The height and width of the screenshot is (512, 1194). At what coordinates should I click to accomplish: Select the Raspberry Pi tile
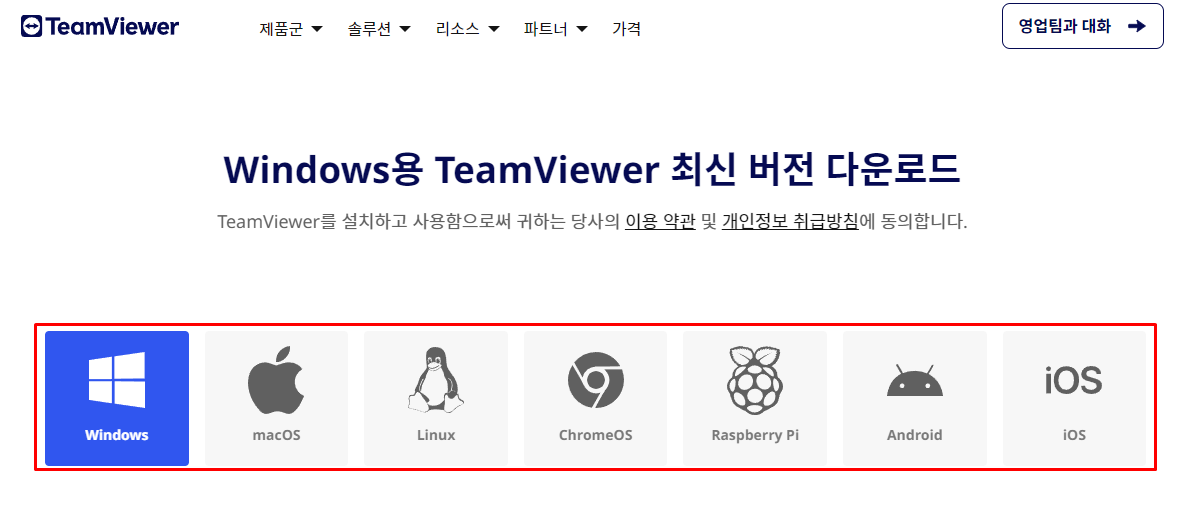[755, 398]
